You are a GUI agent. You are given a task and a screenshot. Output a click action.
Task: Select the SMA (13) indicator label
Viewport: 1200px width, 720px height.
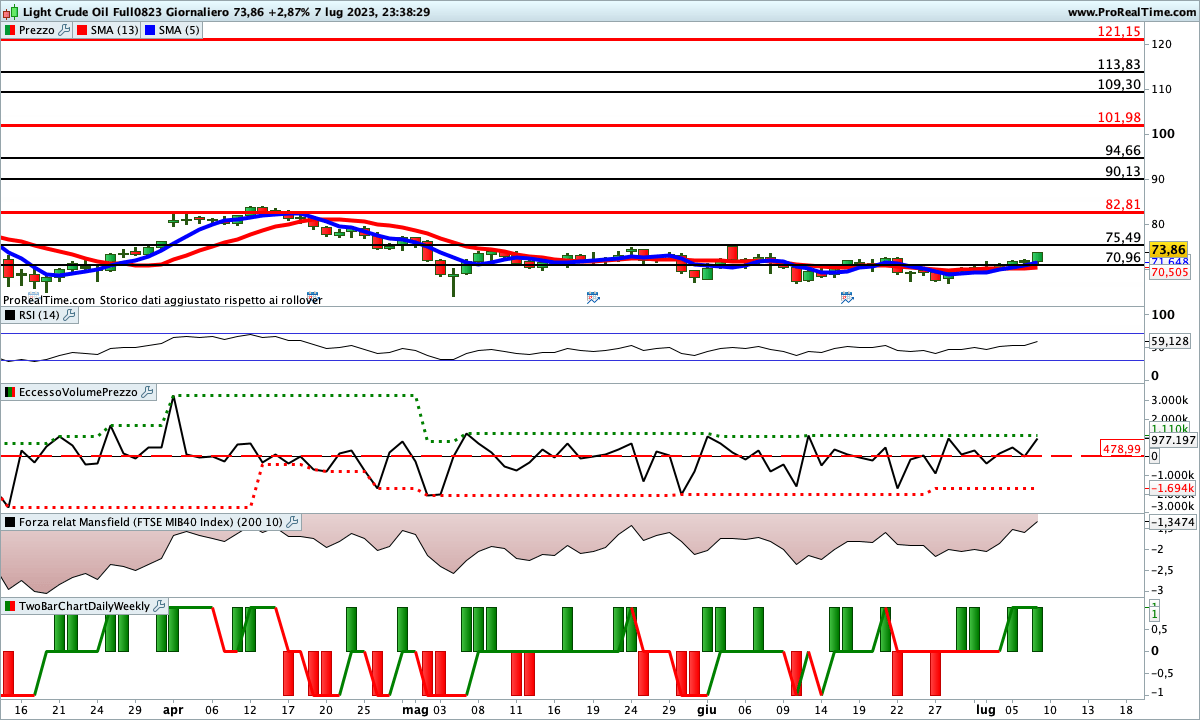[x=114, y=30]
